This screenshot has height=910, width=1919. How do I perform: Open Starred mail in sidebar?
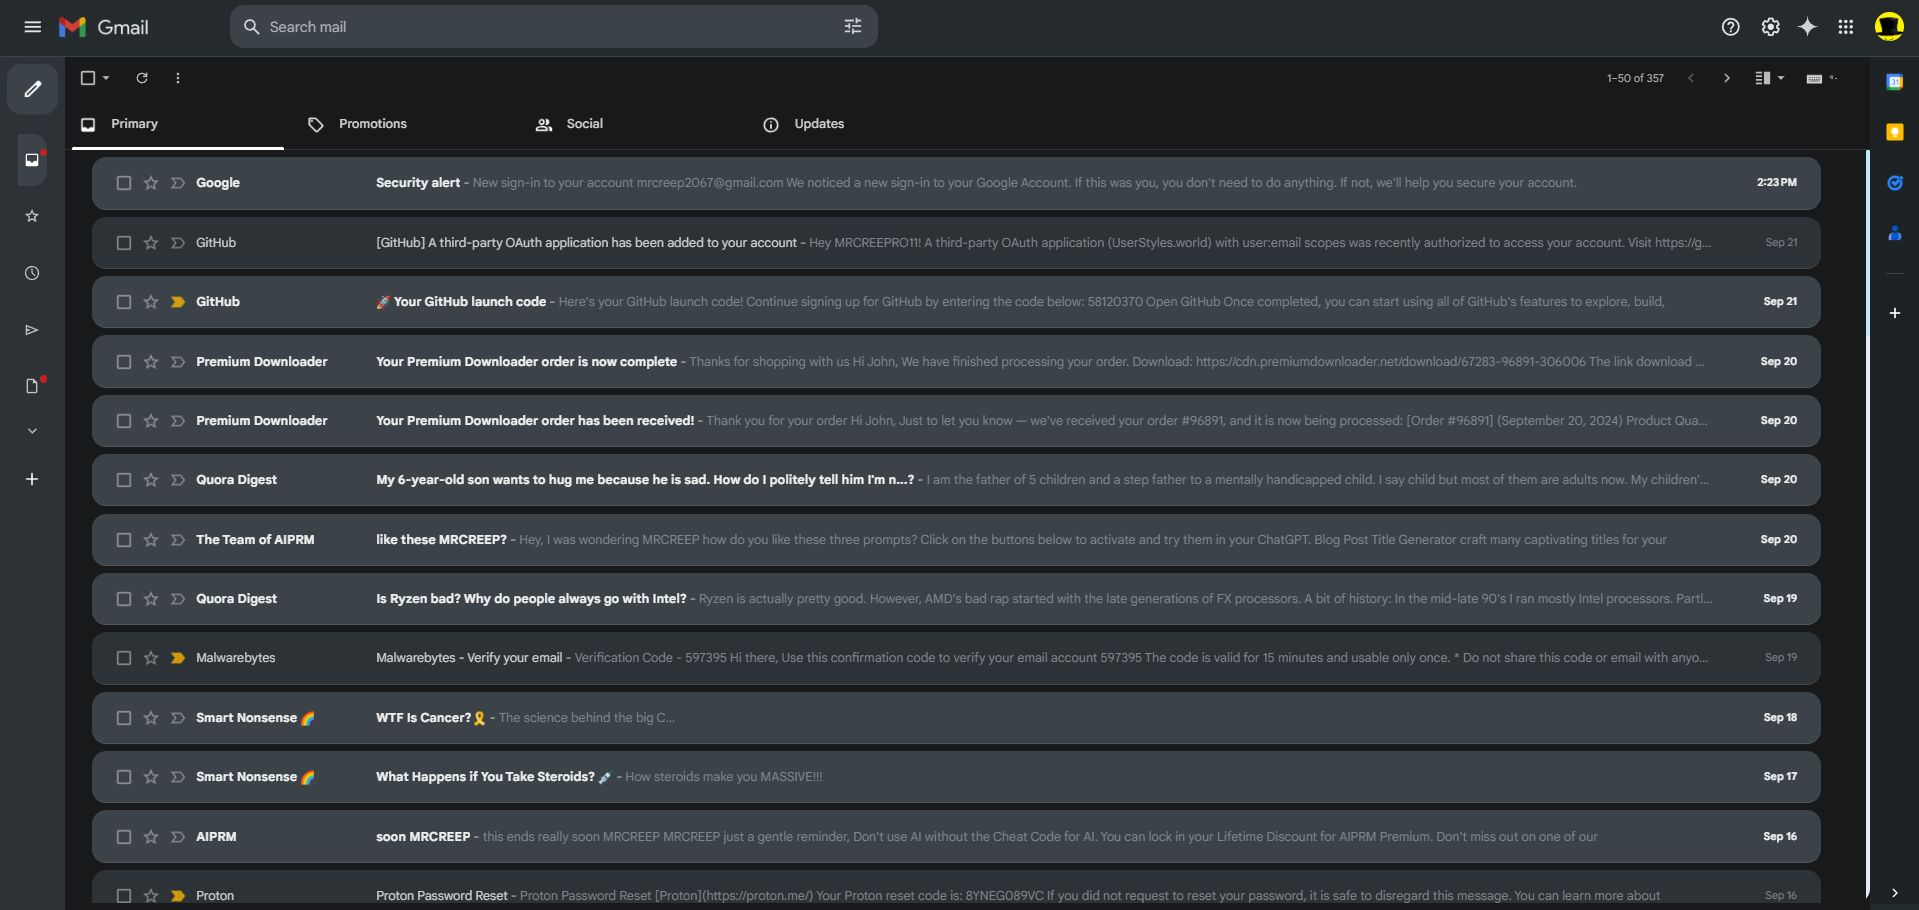tap(32, 216)
